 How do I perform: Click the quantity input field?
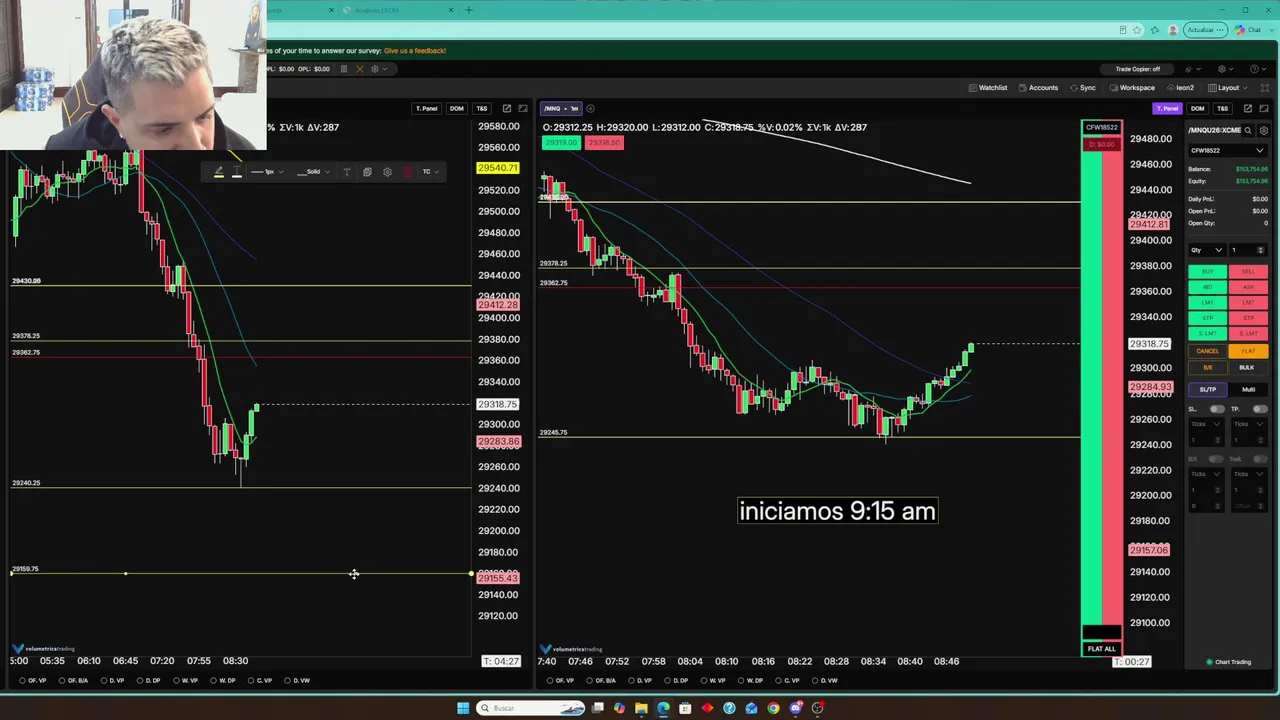pyautogui.click(x=1248, y=250)
